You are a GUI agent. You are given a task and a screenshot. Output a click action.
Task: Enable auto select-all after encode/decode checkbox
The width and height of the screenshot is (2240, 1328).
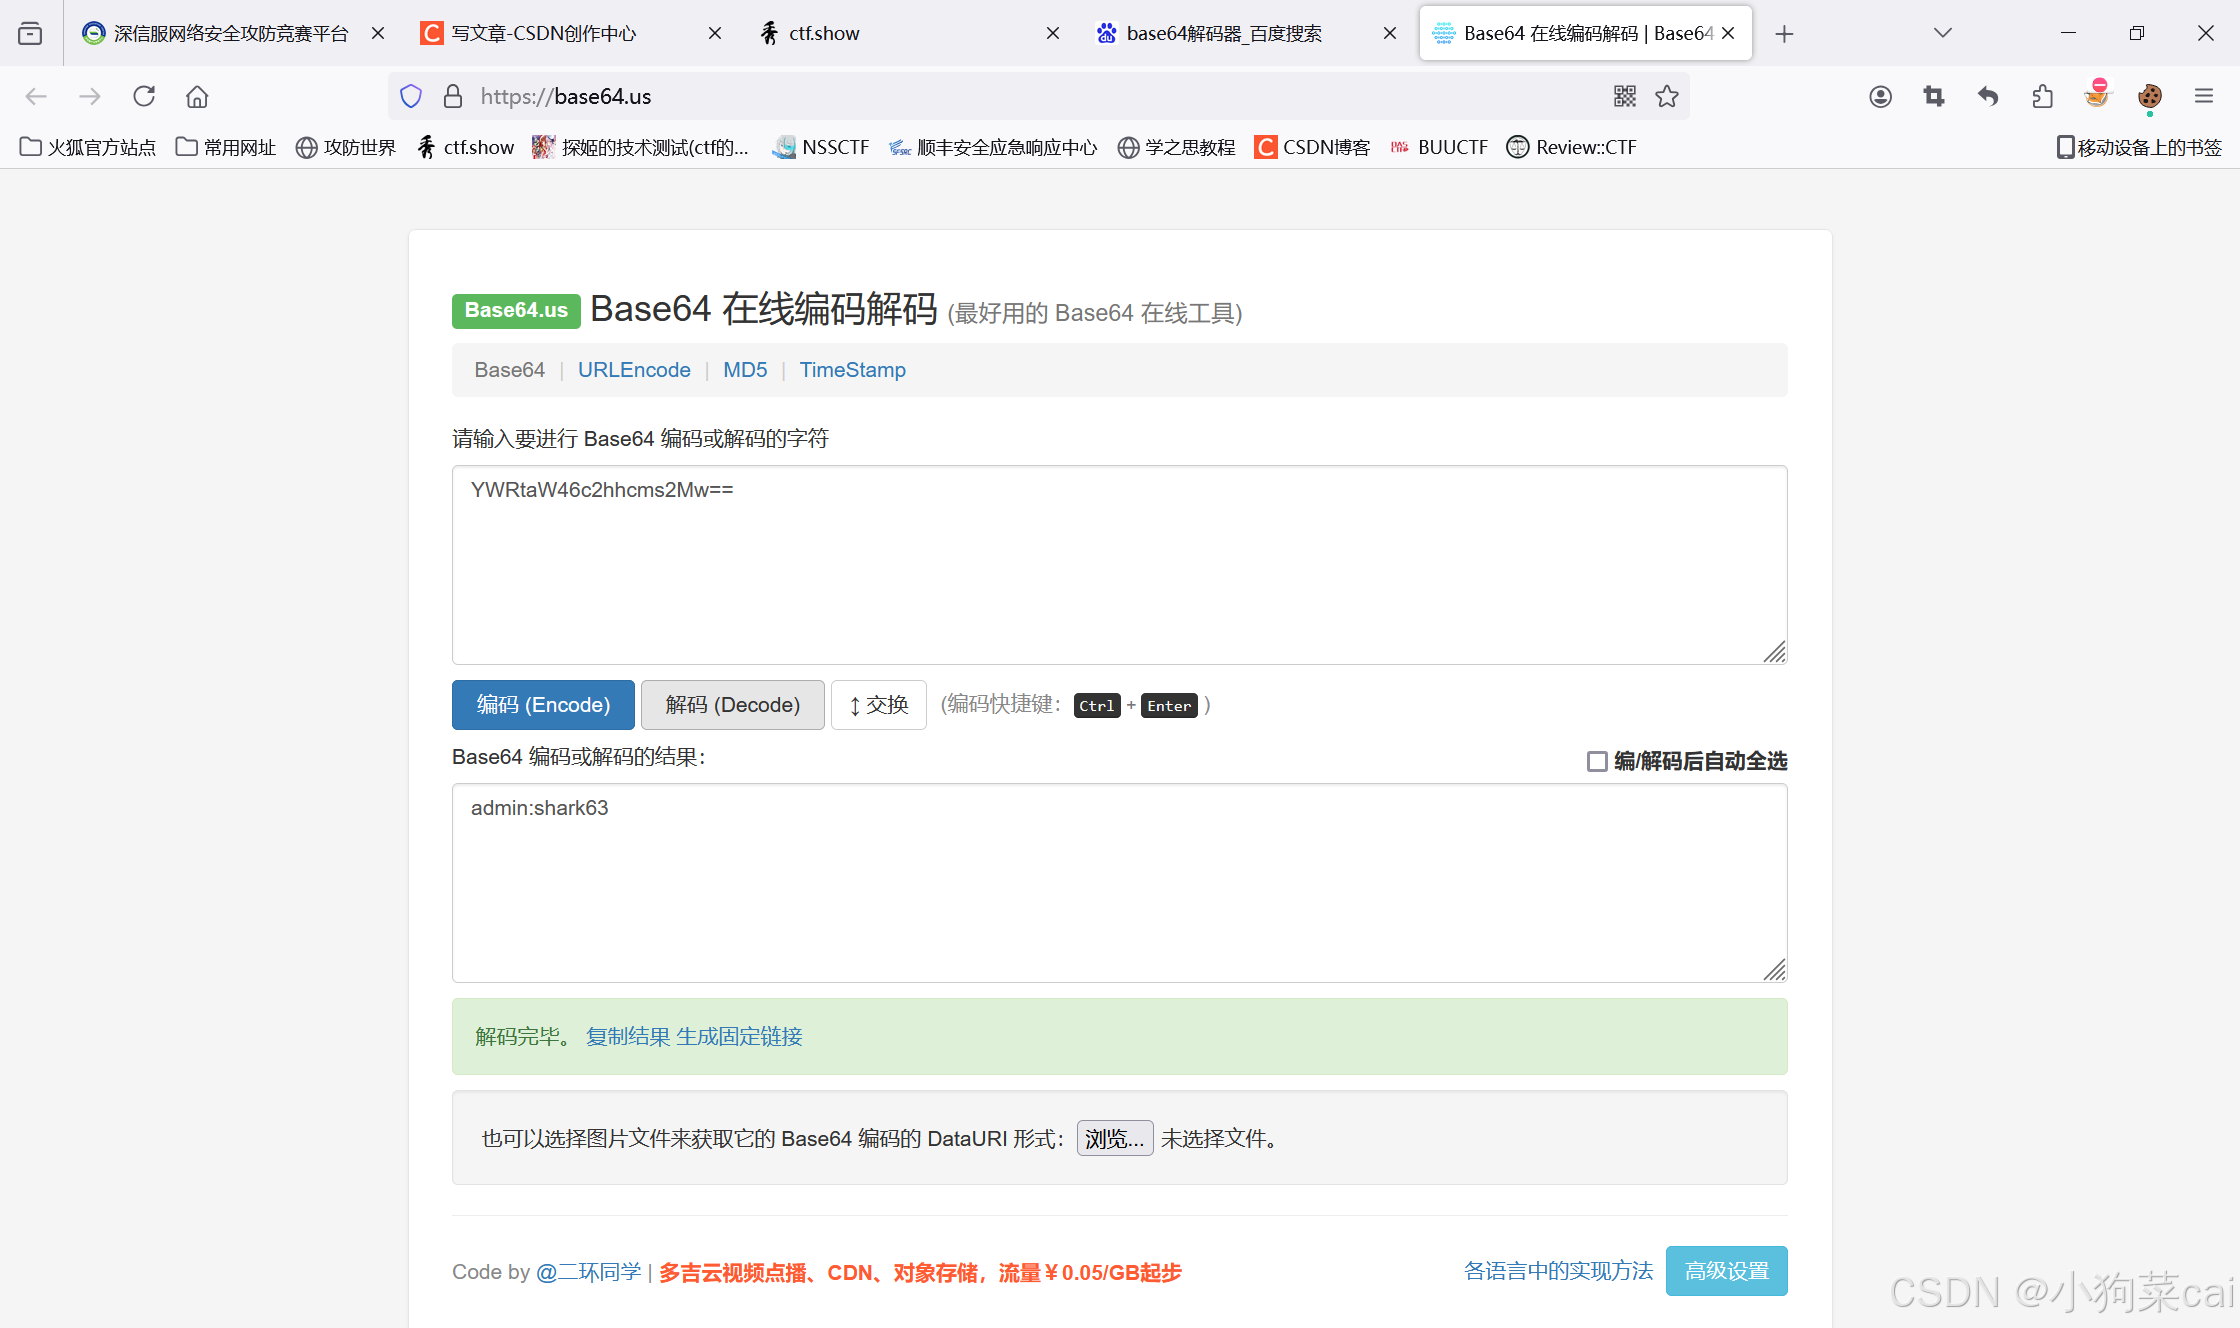click(1597, 762)
